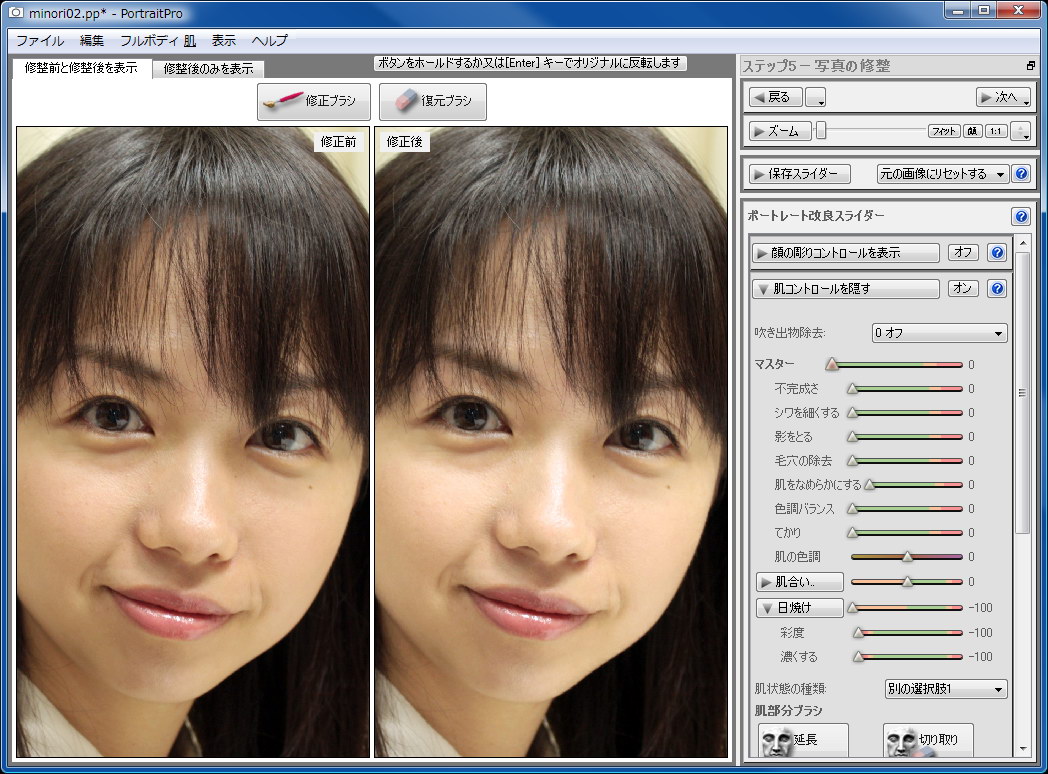1048x774 pixels.
Task: Click the 日焼け slider track
Action: click(907, 608)
